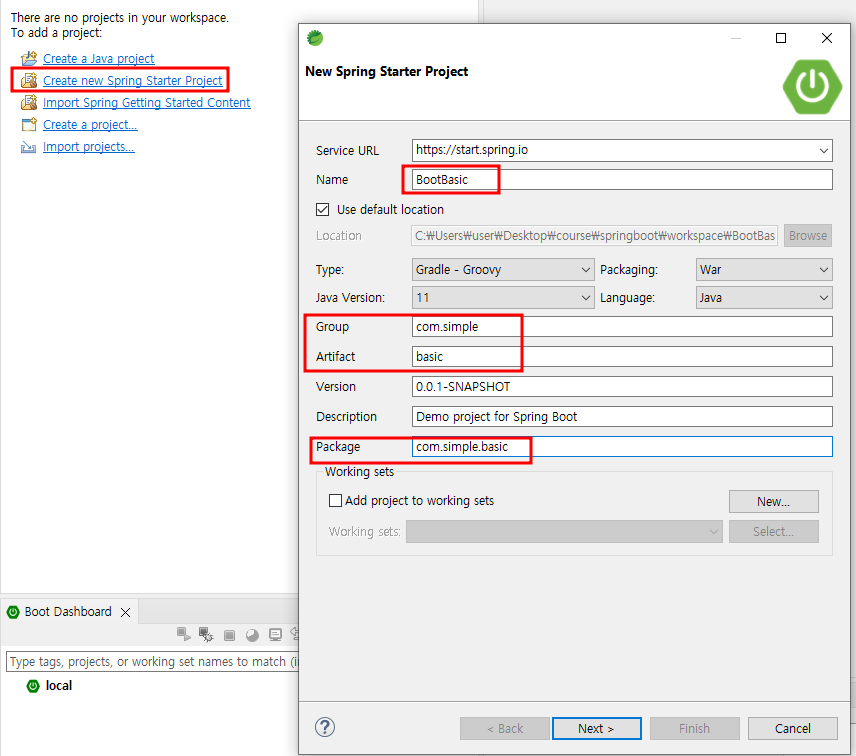Click the Description field with Demo project text
856x756 pixels.
tap(622, 416)
